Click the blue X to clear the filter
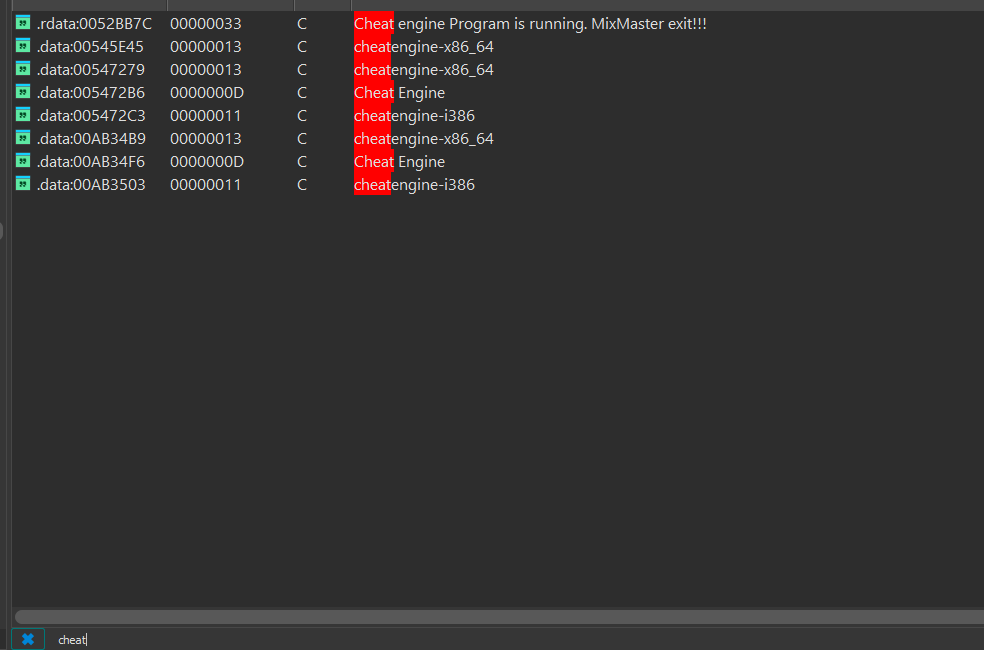Image resolution: width=984 pixels, height=650 pixels. (27, 638)
